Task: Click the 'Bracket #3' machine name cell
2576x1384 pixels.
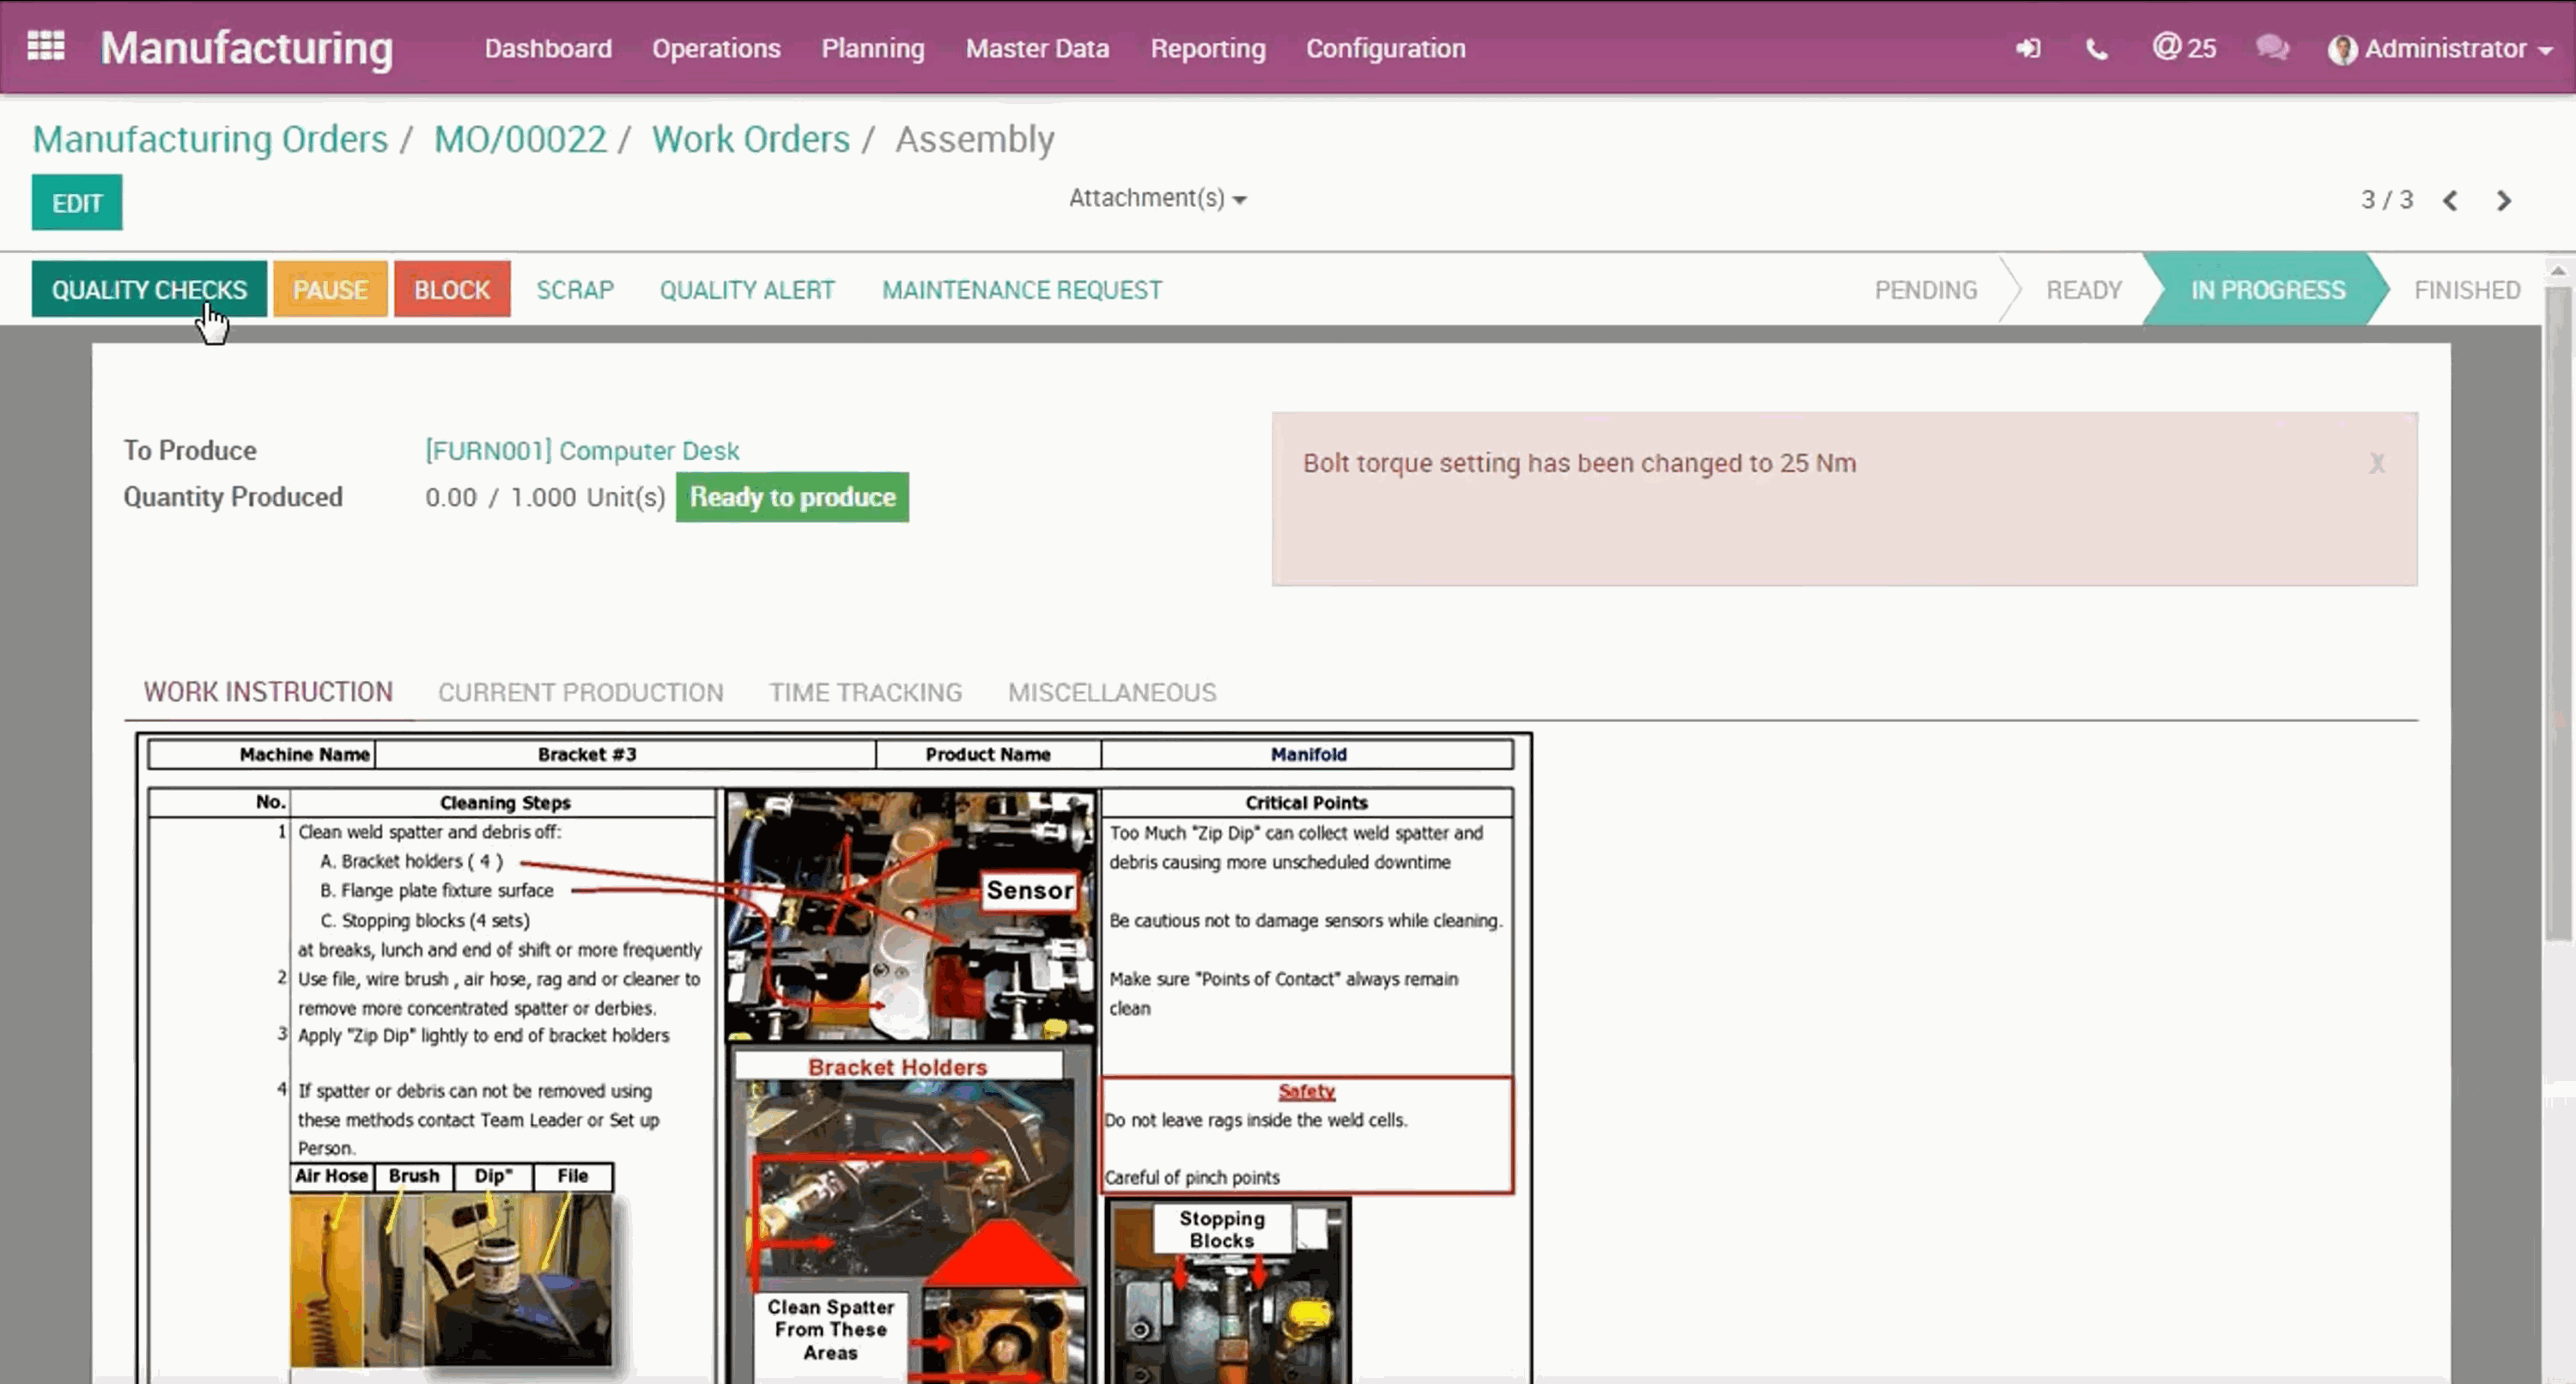Action: pos(626,754)
